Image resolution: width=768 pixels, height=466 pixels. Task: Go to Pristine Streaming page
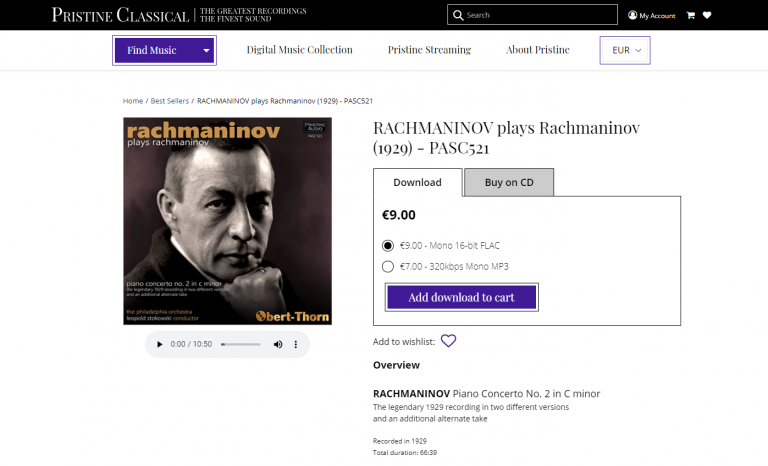(429, 50)
